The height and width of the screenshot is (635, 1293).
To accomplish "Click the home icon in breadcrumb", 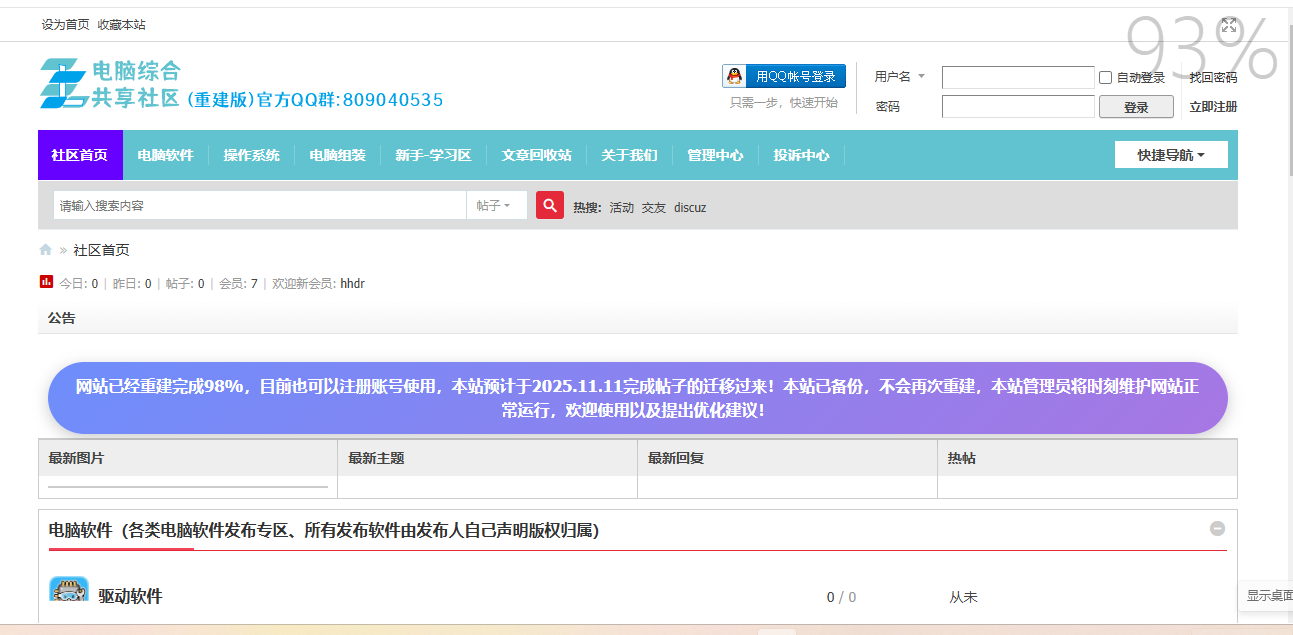I will [45, 250].
